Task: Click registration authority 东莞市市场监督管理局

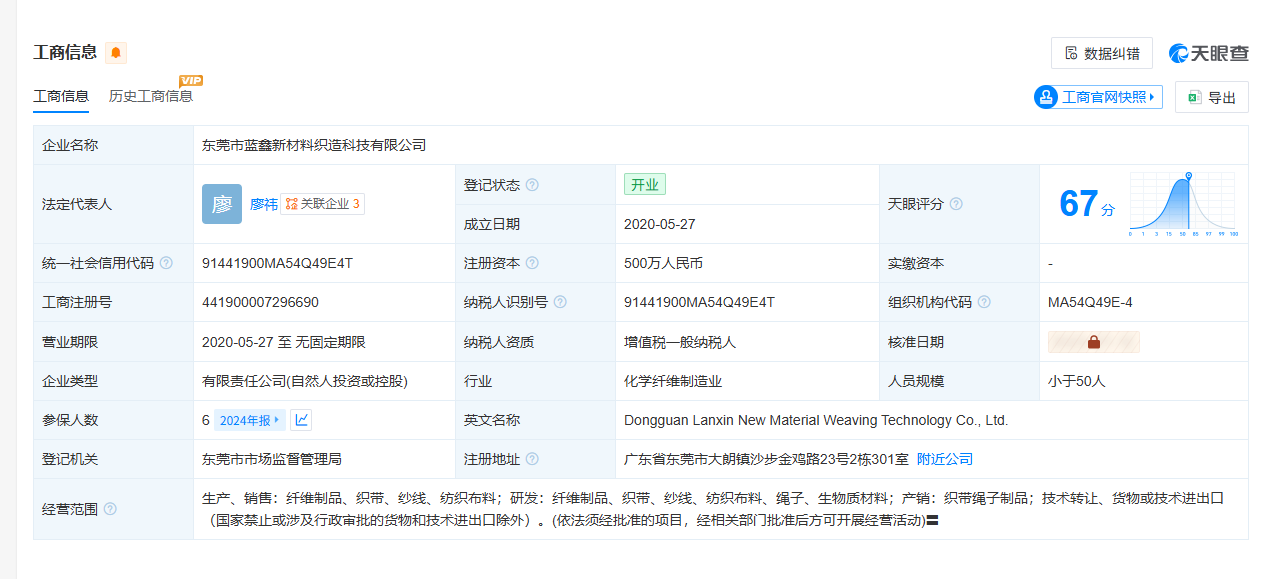Action: pos(272,459)
